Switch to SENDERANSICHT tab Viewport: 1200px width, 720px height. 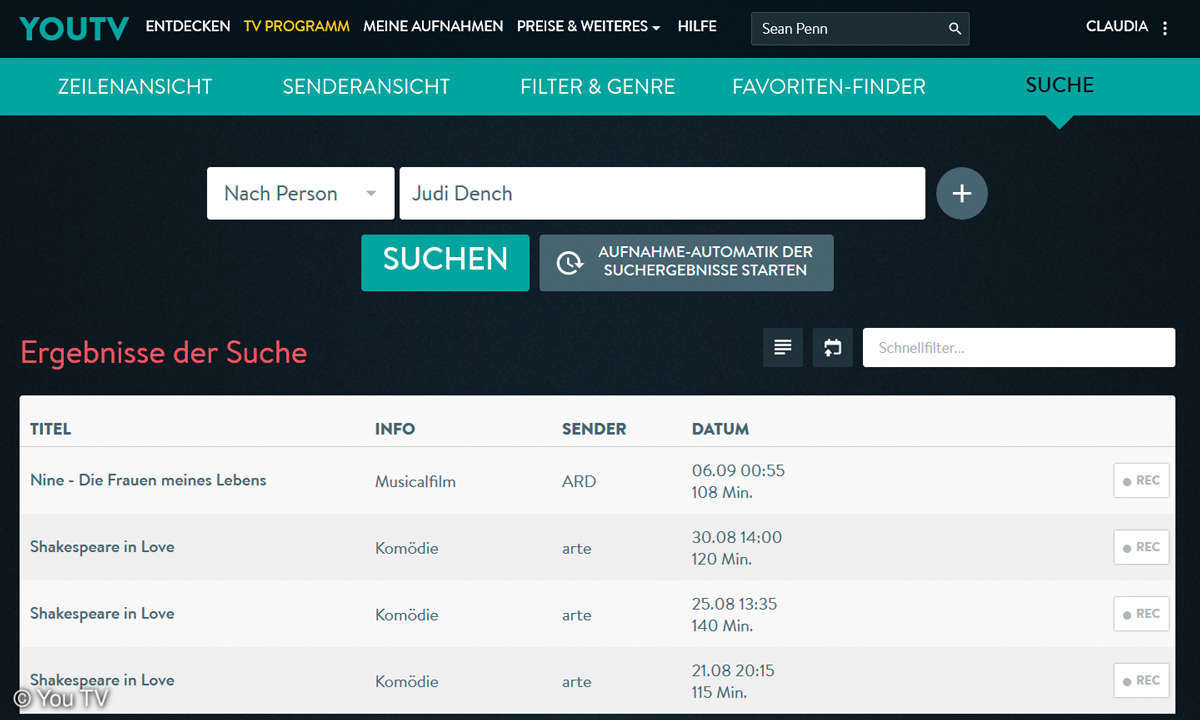pos(366,87)
